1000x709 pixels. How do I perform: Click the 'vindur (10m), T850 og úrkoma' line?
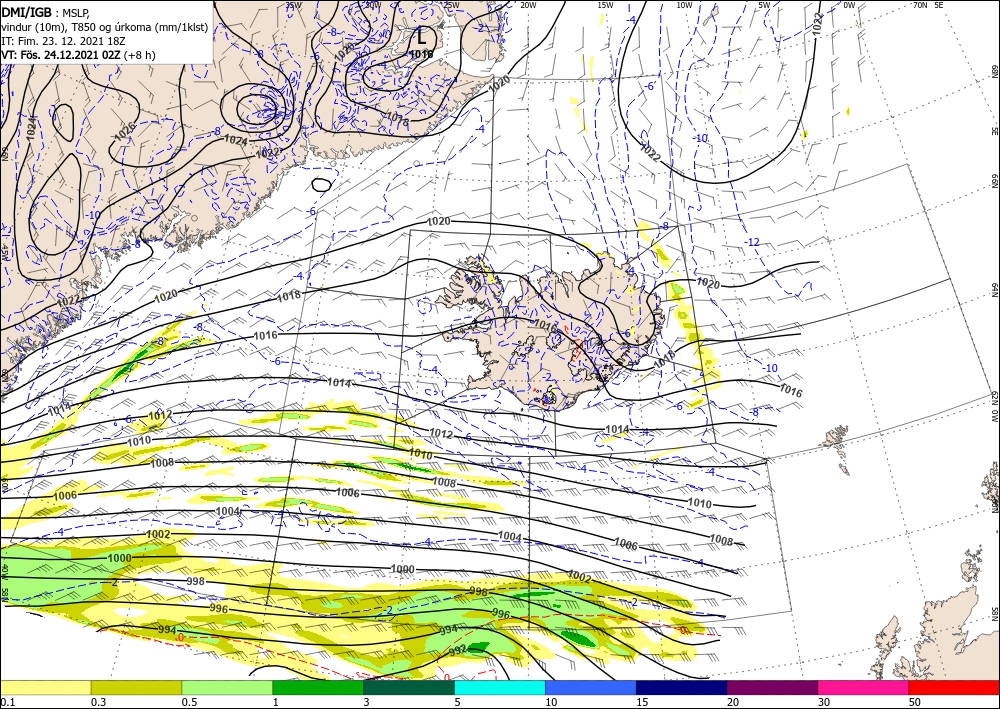[105, 27]
